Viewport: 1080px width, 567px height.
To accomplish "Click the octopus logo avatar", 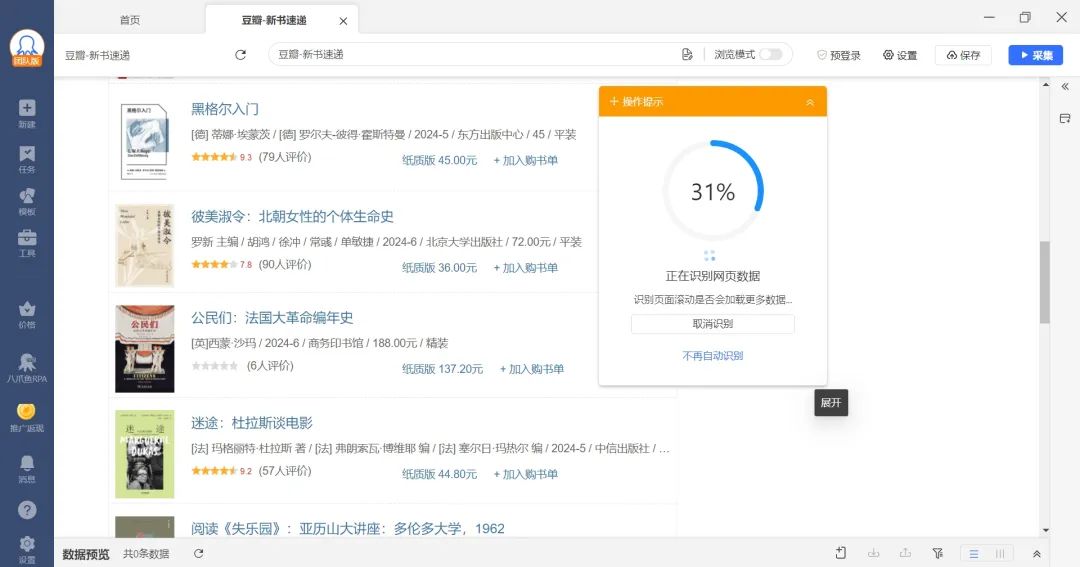I will coord(27,49).
